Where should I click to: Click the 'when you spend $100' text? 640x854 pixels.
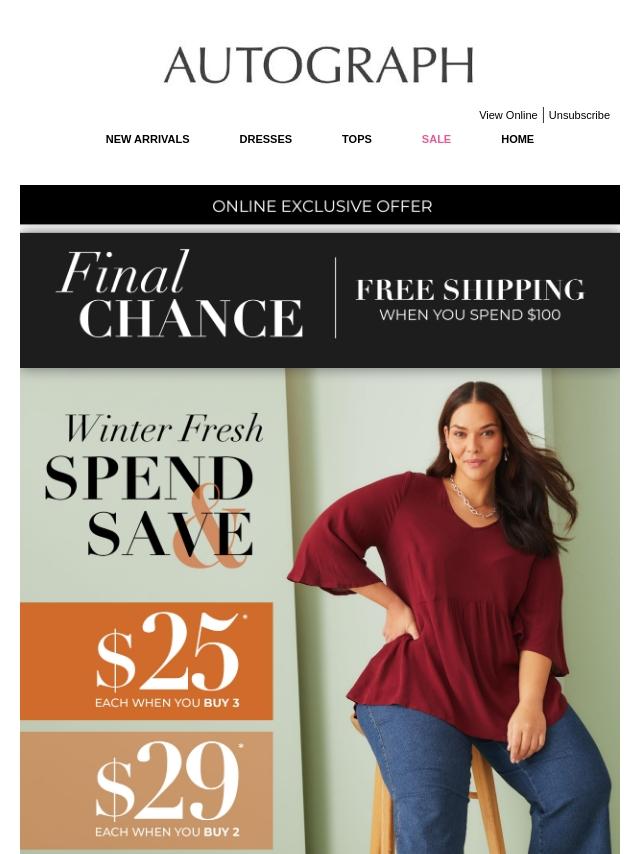coord(470,315)
